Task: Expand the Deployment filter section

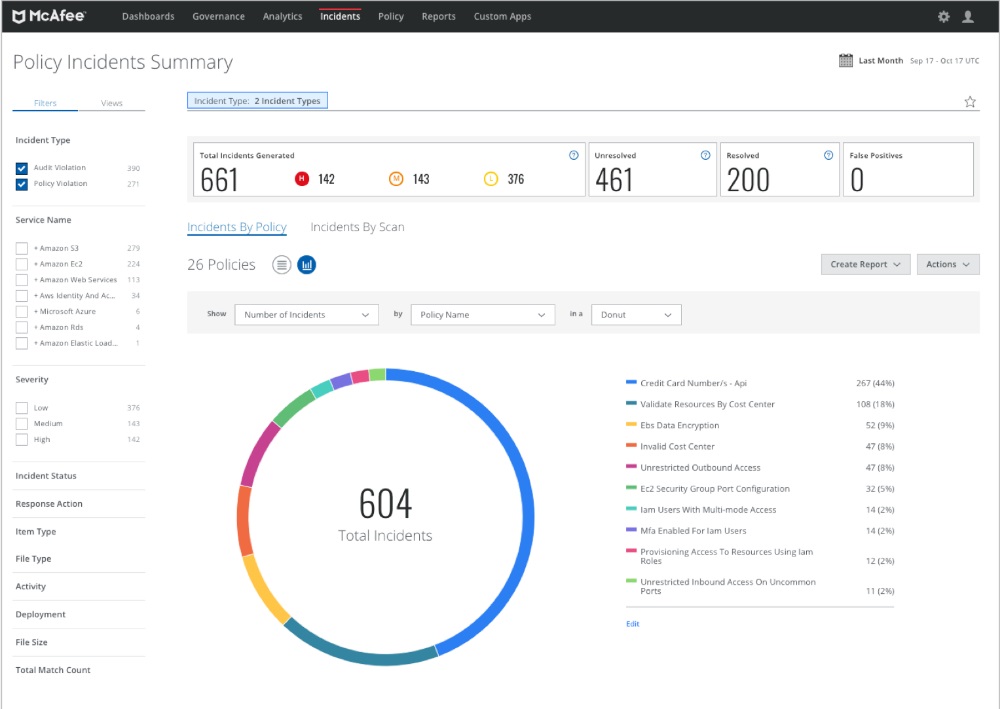Action: tap(41, 614)
